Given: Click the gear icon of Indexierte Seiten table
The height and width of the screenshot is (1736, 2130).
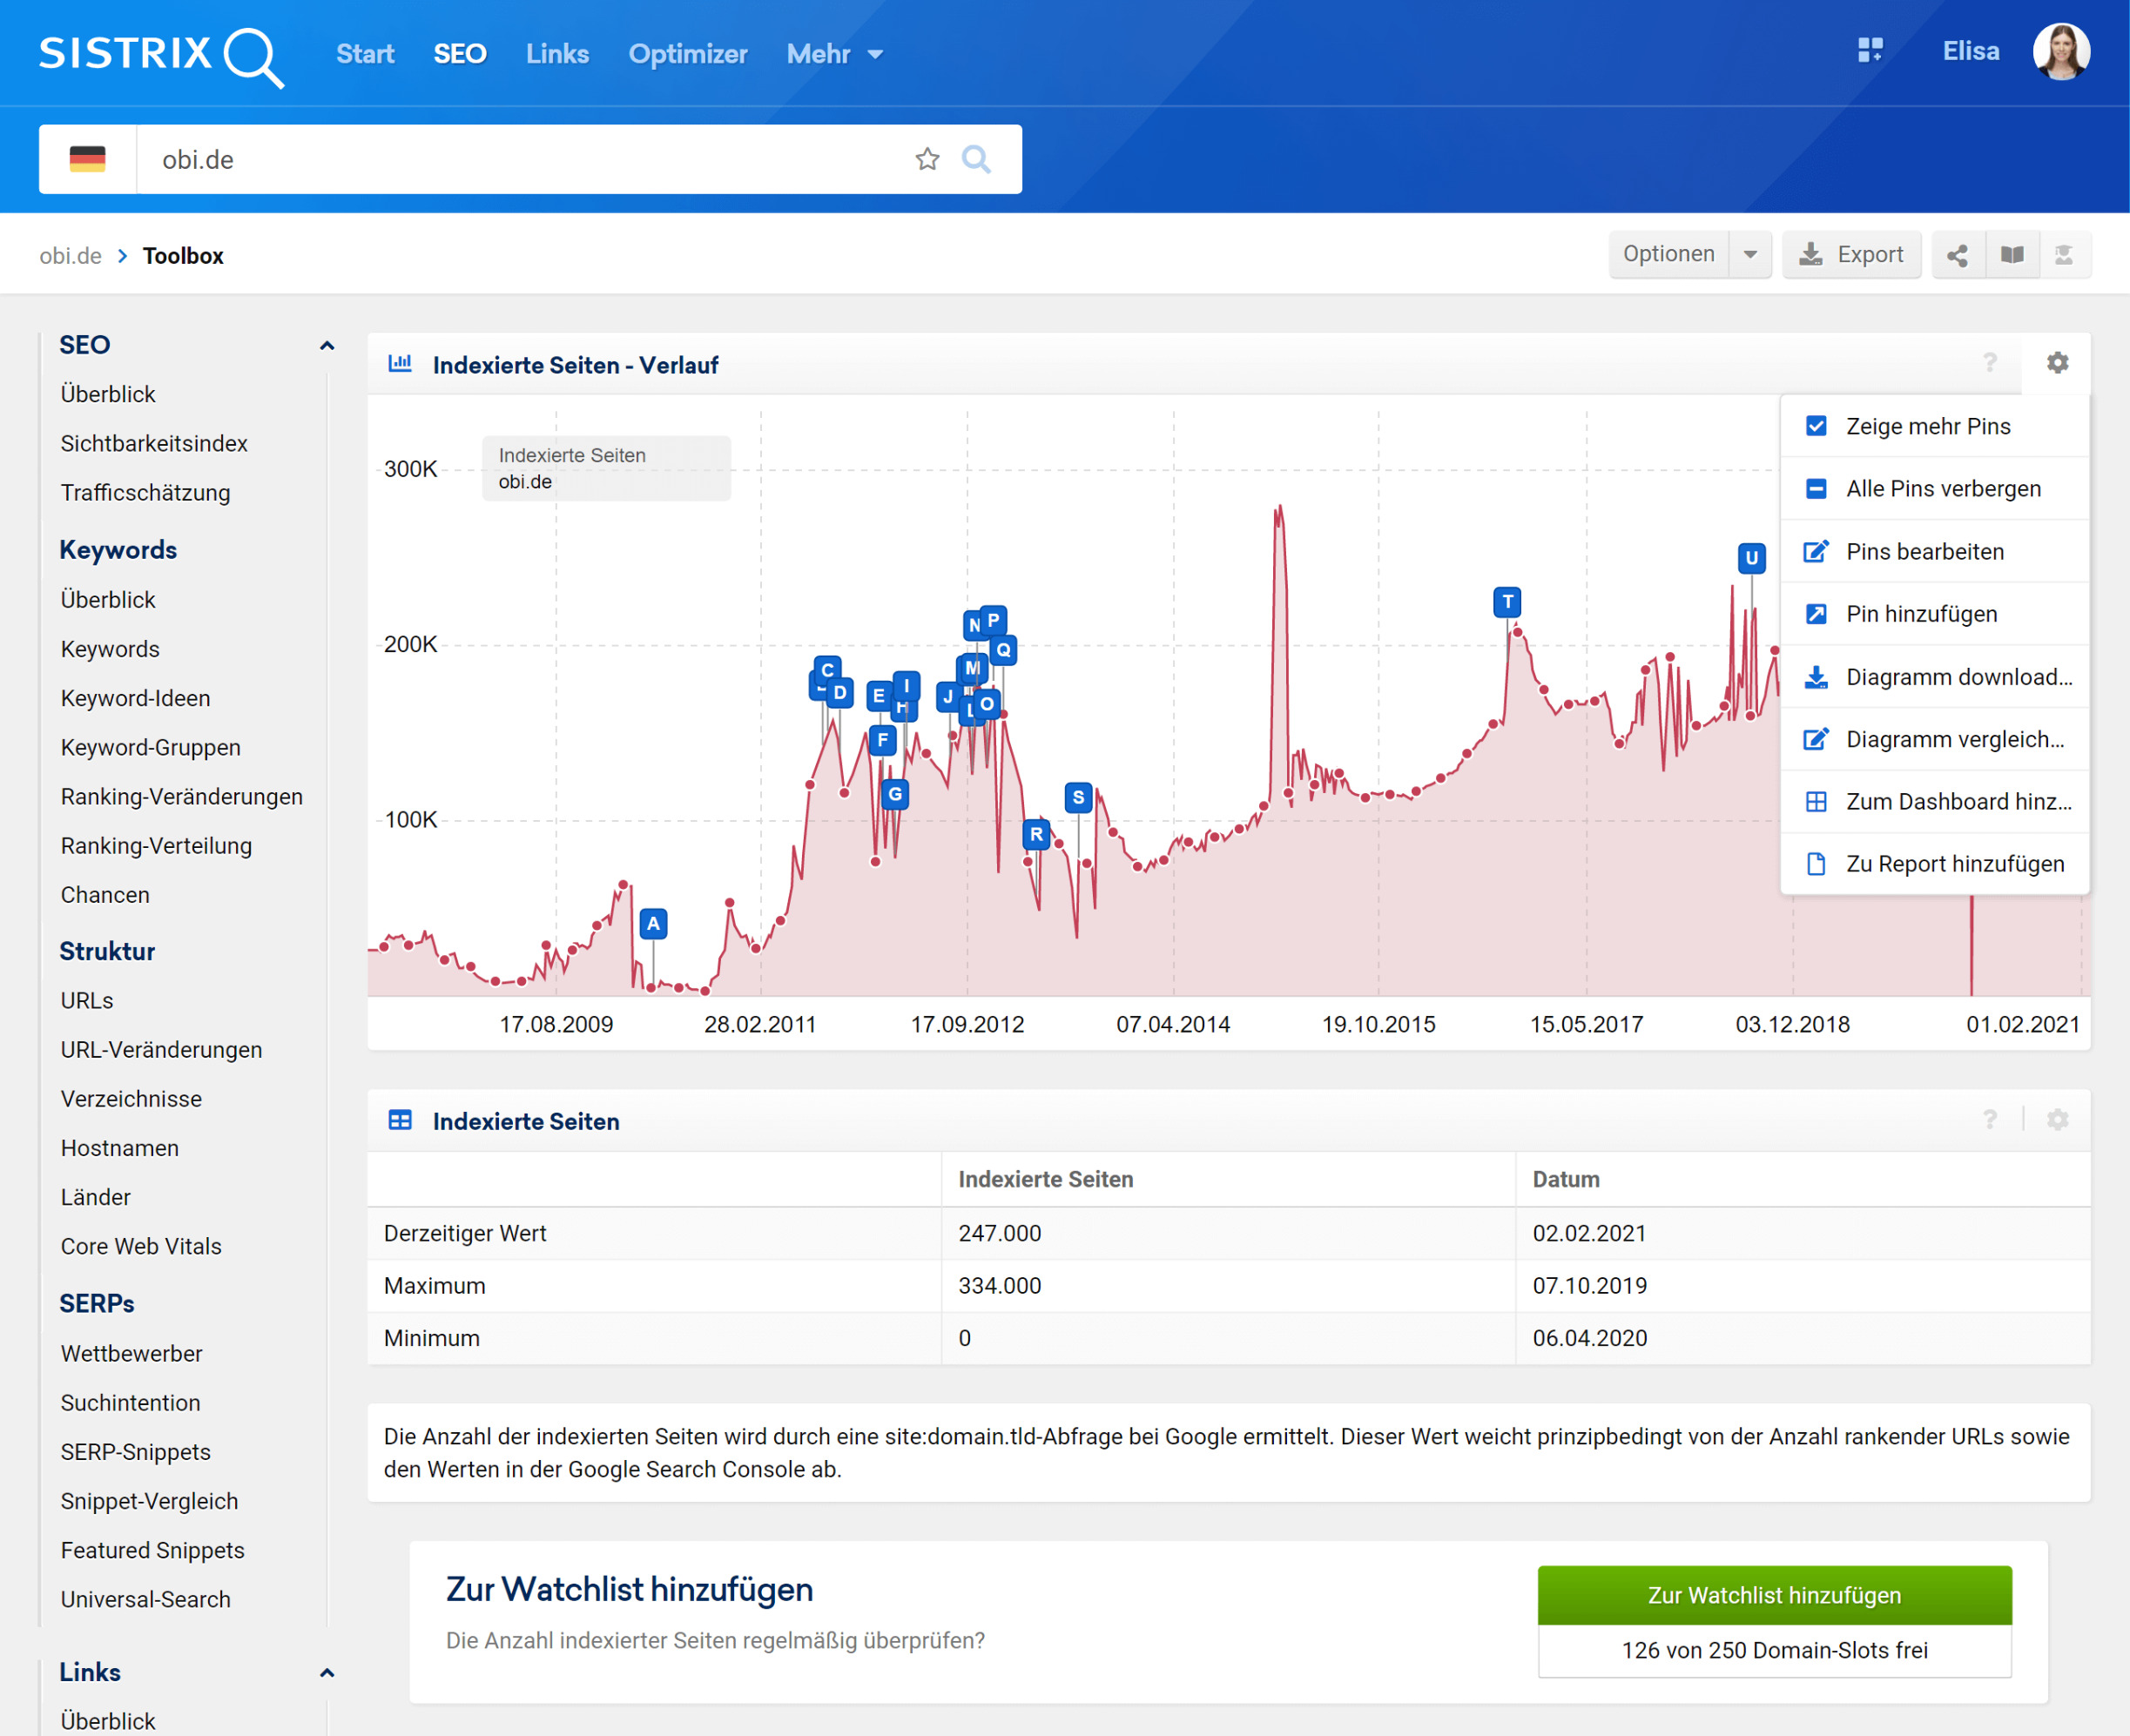Looking at the screenshot, I should [2057, 1120].
